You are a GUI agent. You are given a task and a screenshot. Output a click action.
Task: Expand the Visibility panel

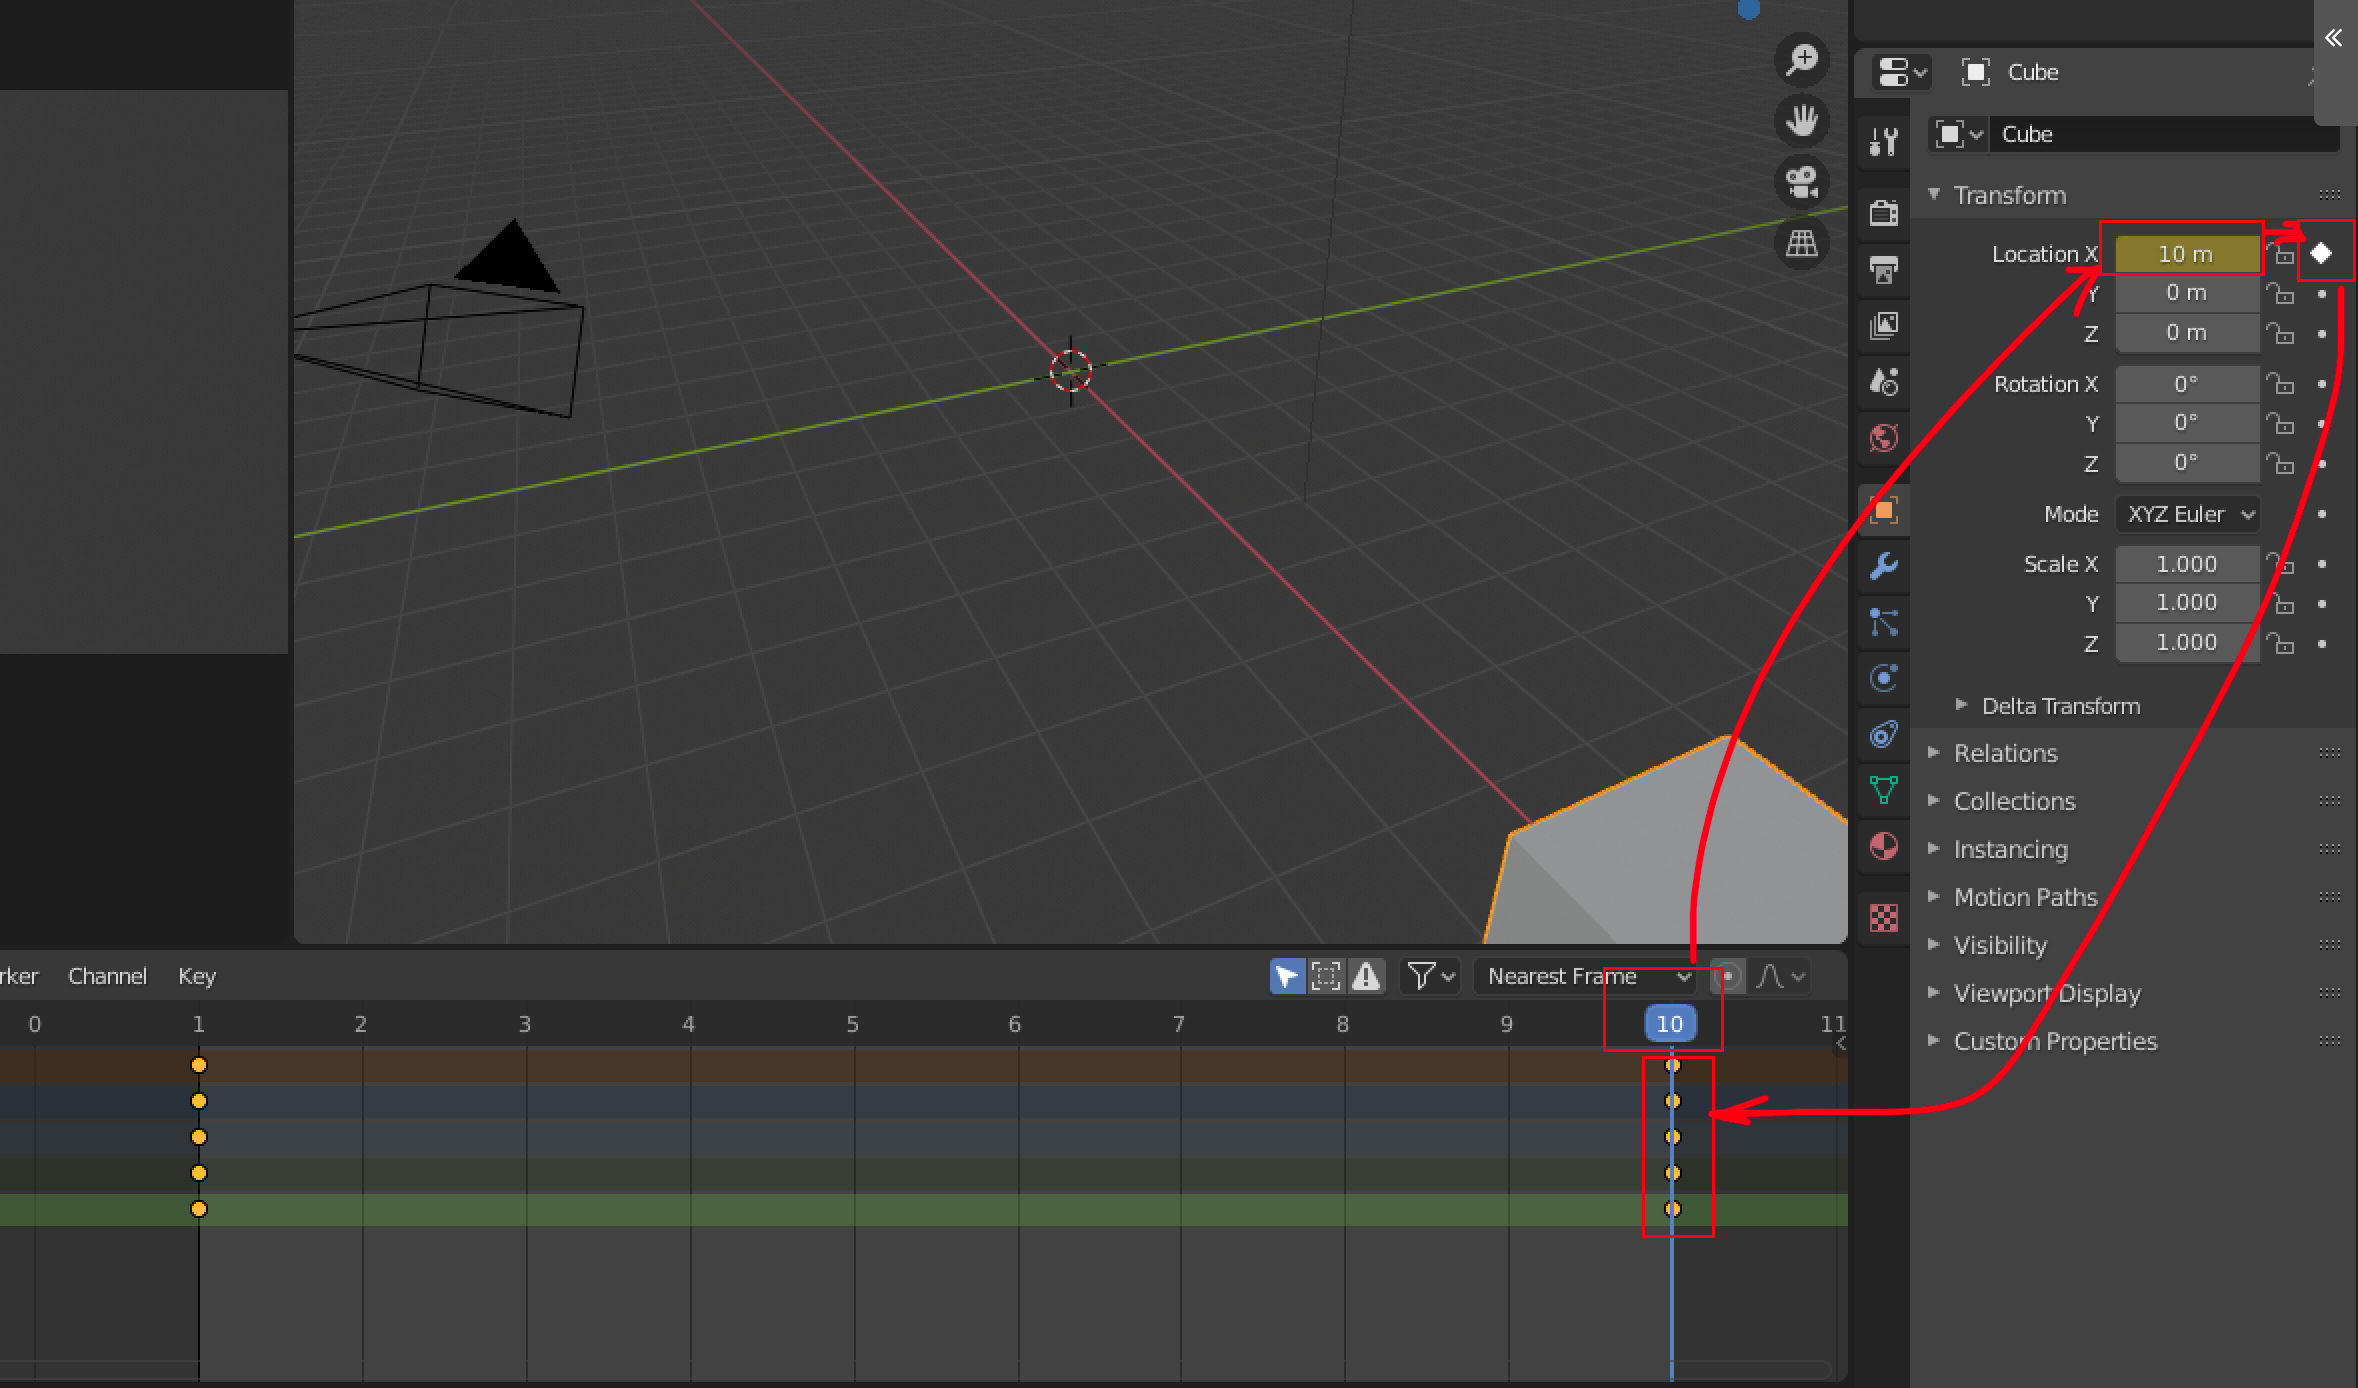pyautogui.click(x=1934, y=944)
